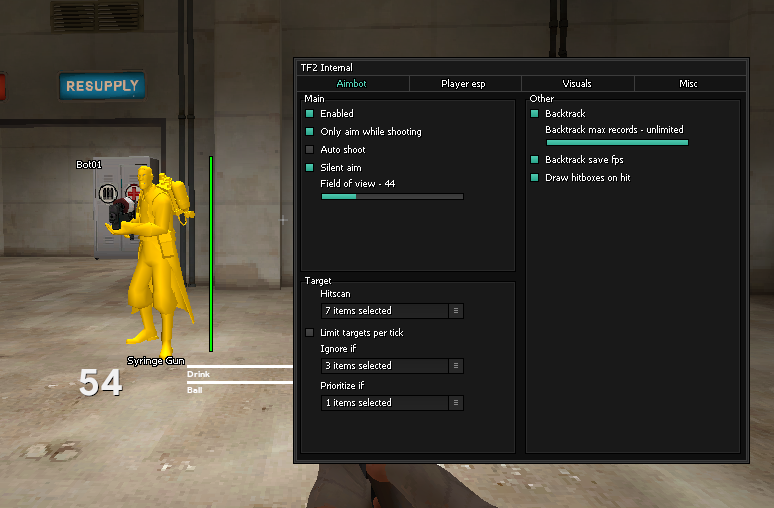Enable Limit targets per tick checkbox
This screenshot has height=508, width=774.
(310, 333)
